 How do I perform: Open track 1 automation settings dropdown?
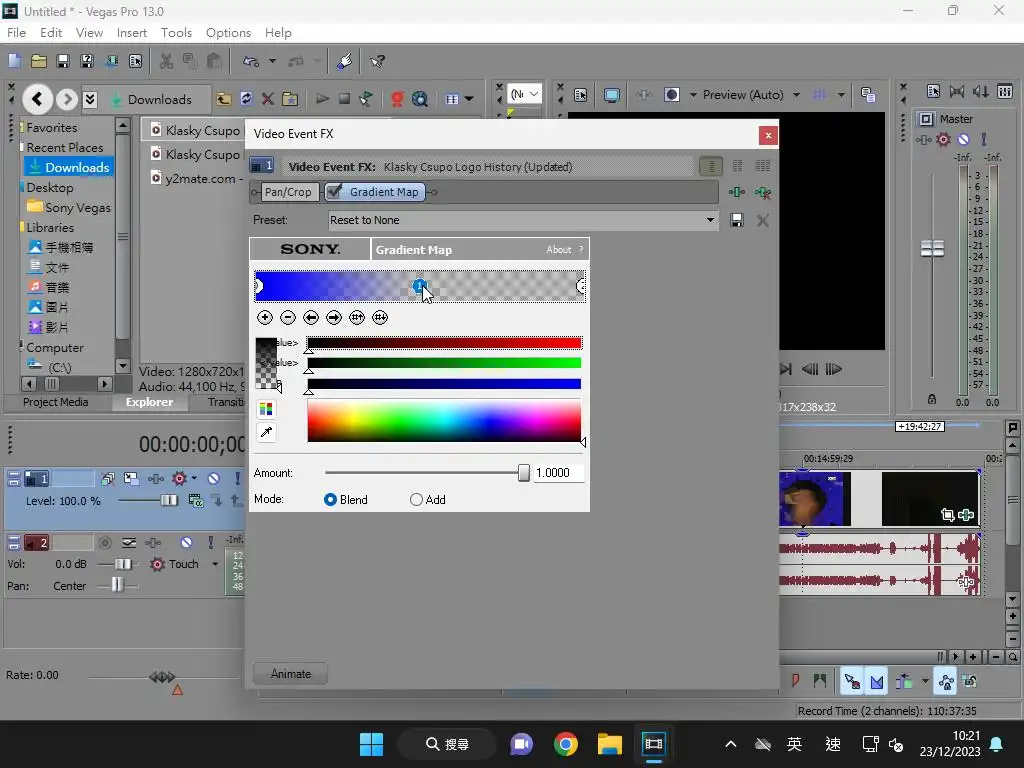(194, 479)
